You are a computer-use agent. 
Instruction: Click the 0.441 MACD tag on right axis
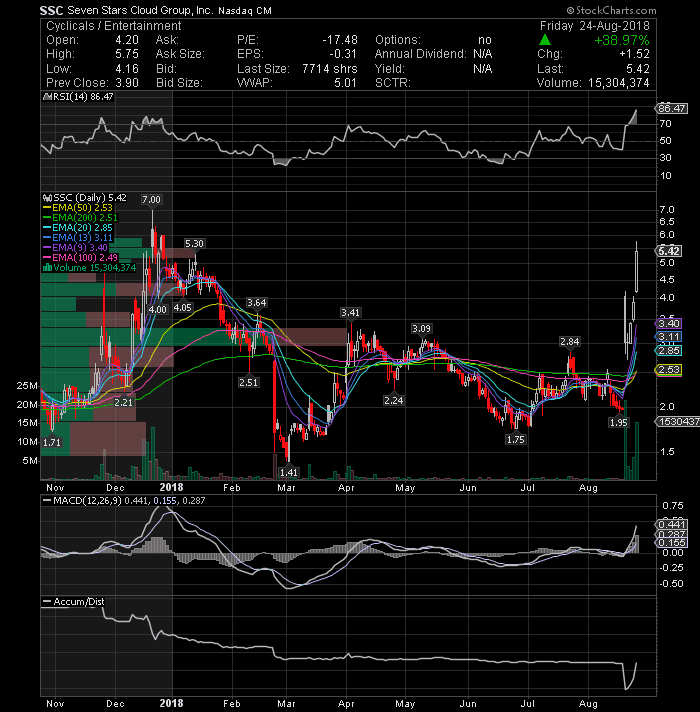click(x=672, y=524)
